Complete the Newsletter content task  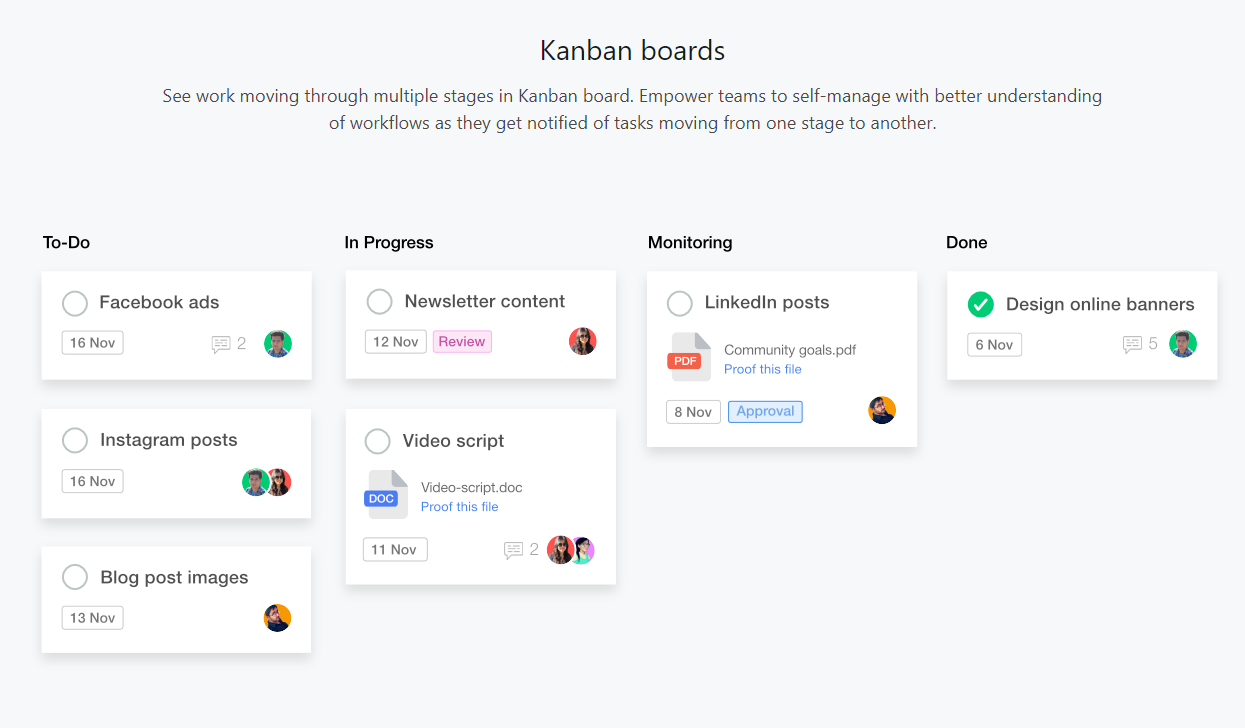(380, 301)
